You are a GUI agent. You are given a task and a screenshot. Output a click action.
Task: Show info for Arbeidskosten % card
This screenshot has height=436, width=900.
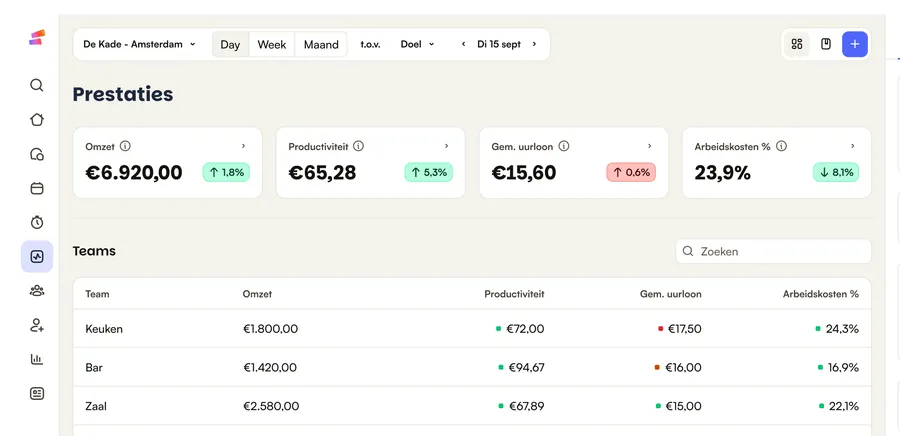tap(781, 146)
